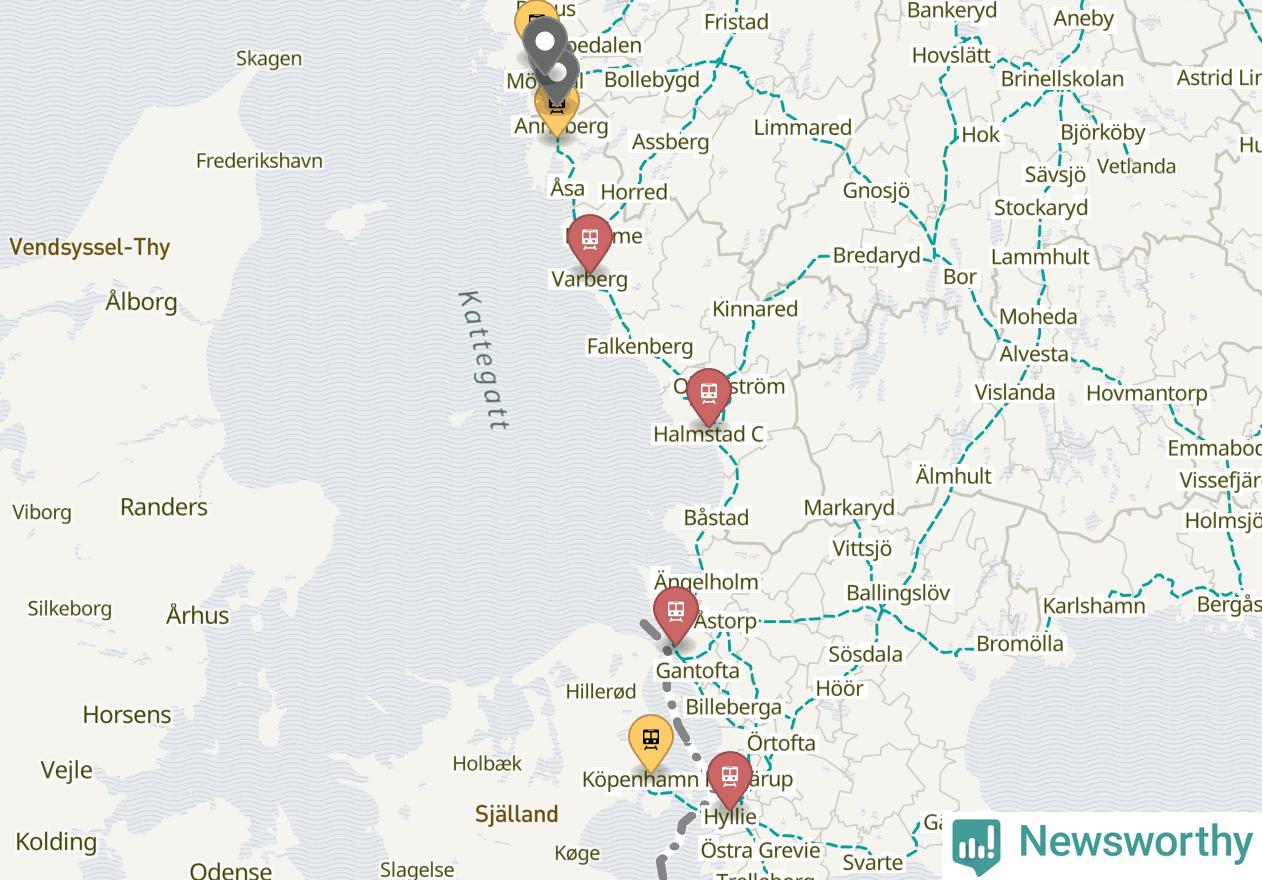This screenshot has width=1262, height=880.
Task: Click the yellow train marker at Anneberg
Action: tap(557, 110)
